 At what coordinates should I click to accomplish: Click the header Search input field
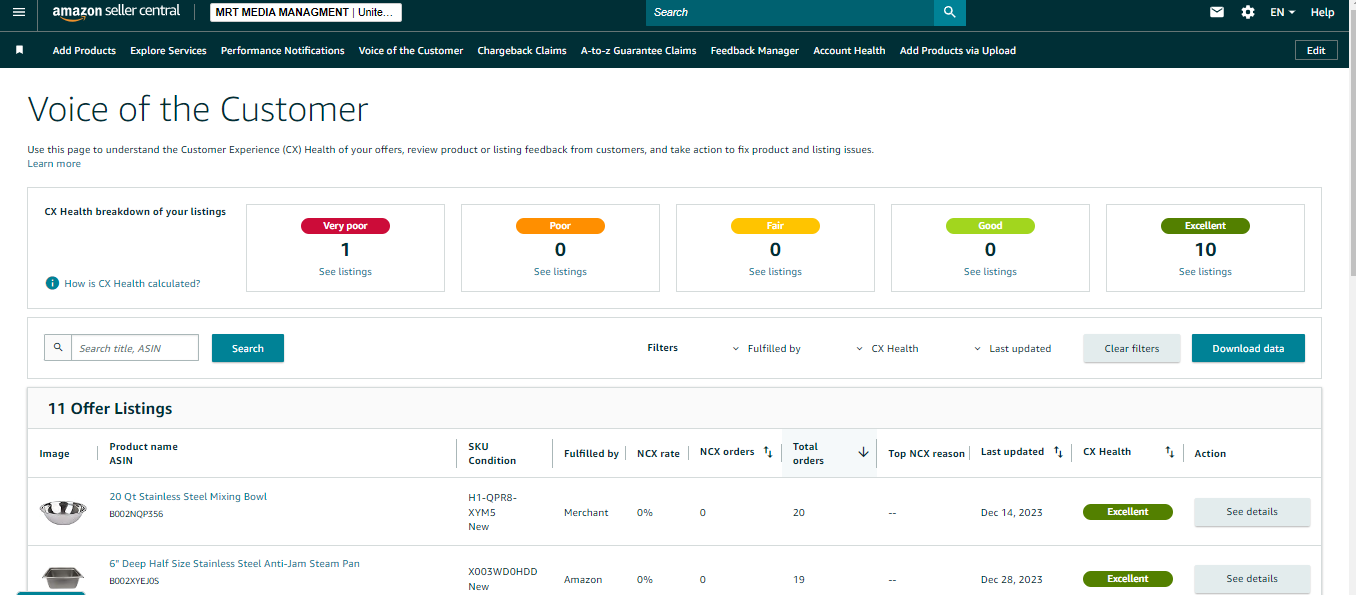pos(790,12)
